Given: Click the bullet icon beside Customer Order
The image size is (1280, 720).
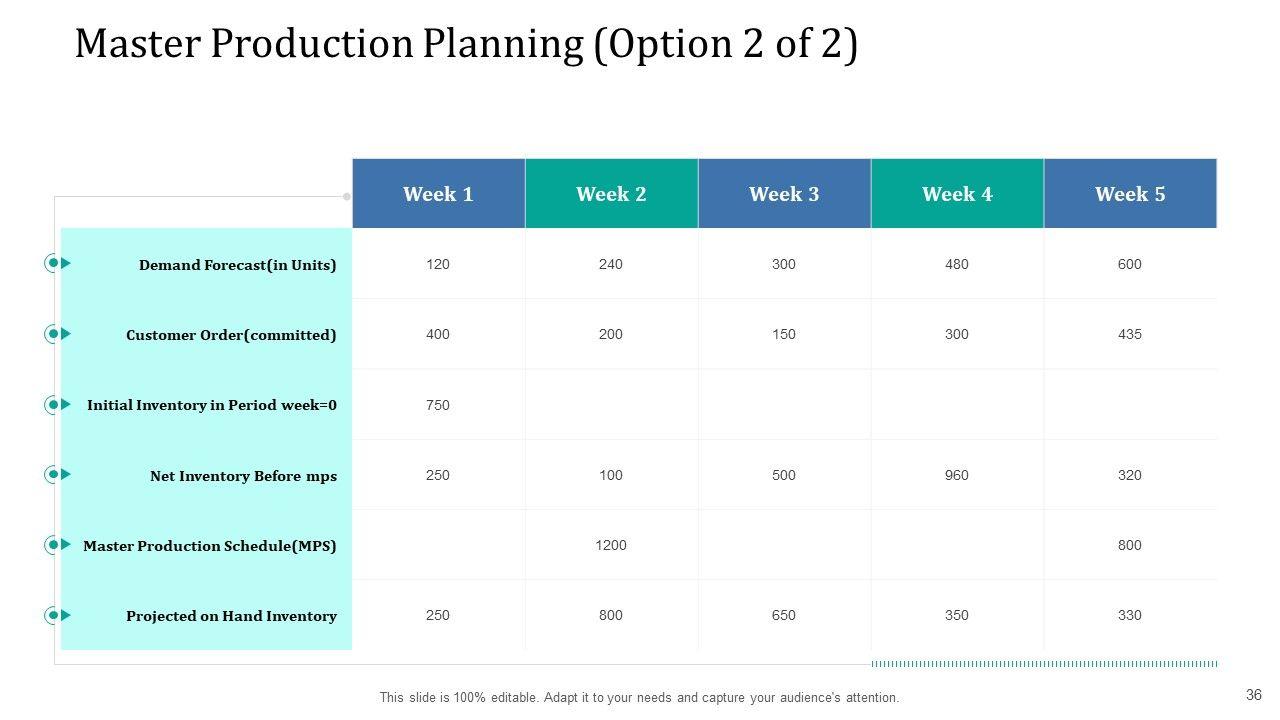Looking at the screenshot, I should (x=57, y=334).
